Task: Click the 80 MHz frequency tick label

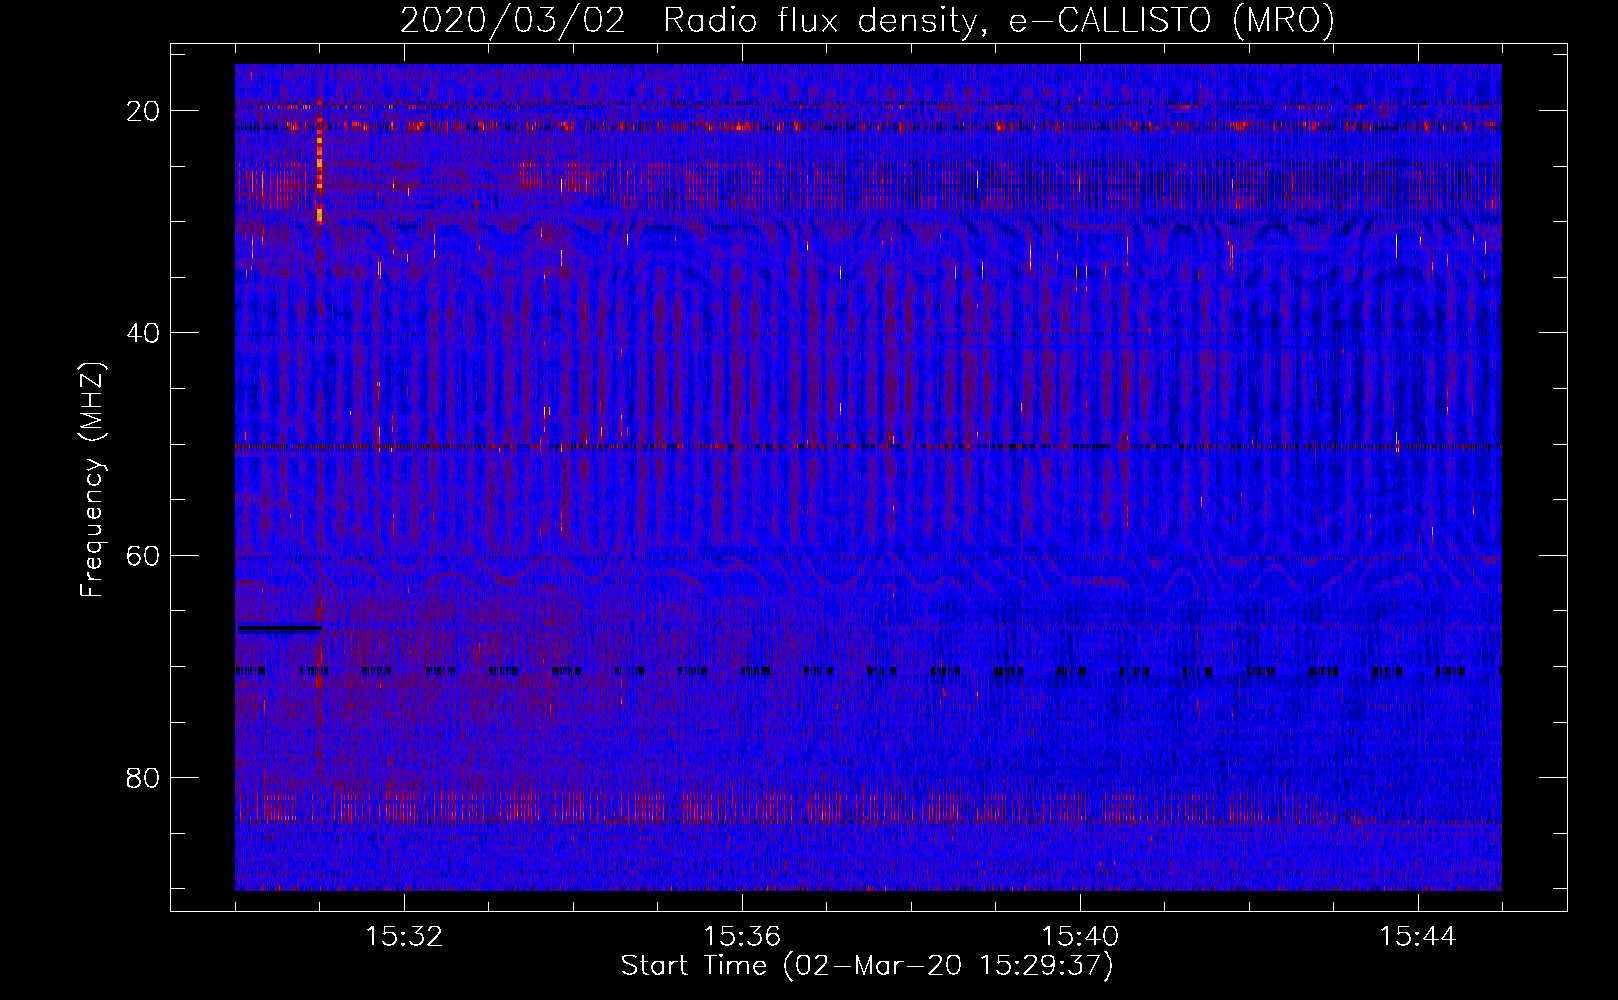Action: [143, 778]
